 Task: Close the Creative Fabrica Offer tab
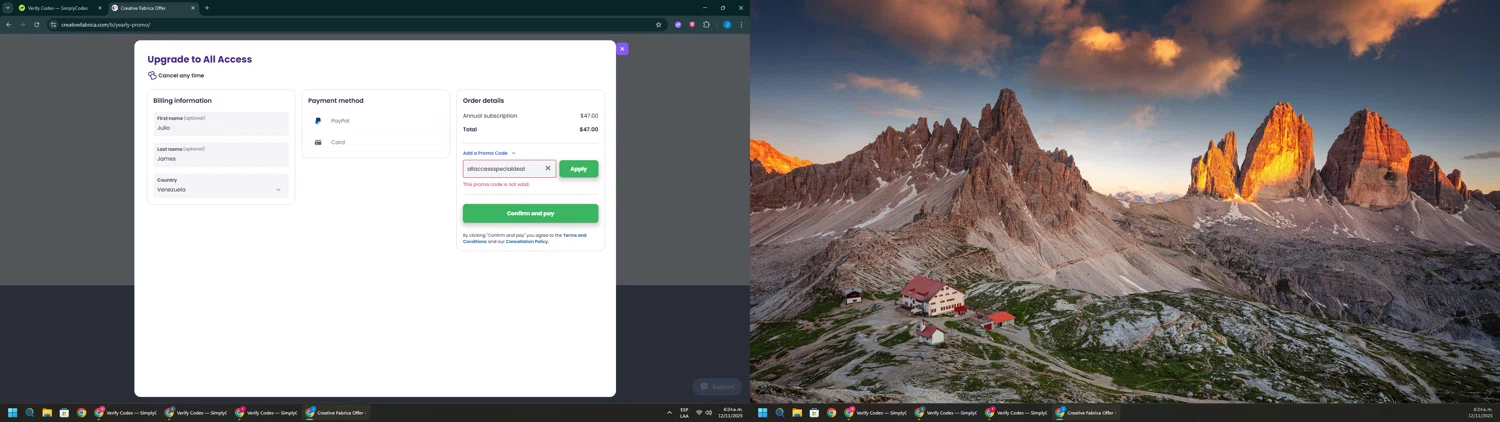tap(193, 8)
